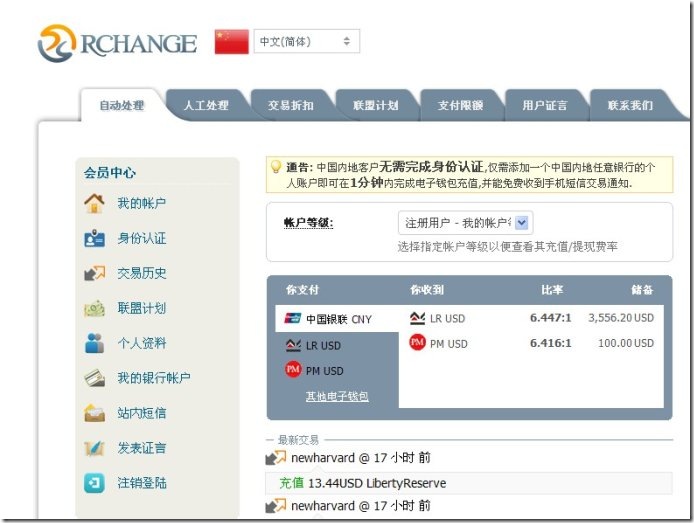694x523 pixels.
Task: Click the envelope icon for 站内短信
Action: 94,413
